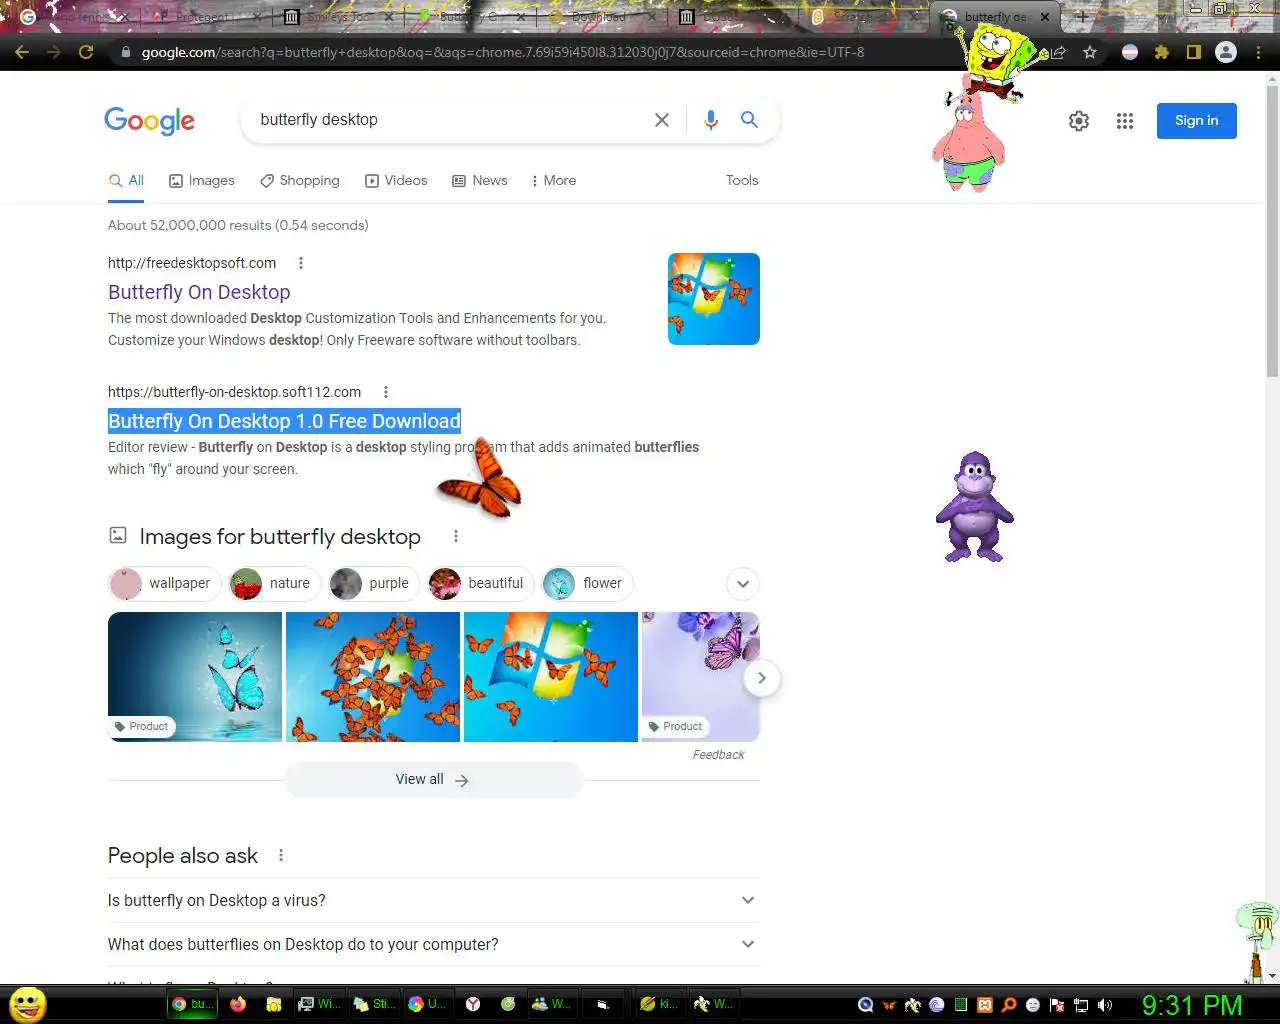The height and width of the screenshot is (1024, 1280).
Task: Open 'Butterfly On Desktop 1.0 Free Download' link
Action: pyautogui.click(x=284, y=421)
